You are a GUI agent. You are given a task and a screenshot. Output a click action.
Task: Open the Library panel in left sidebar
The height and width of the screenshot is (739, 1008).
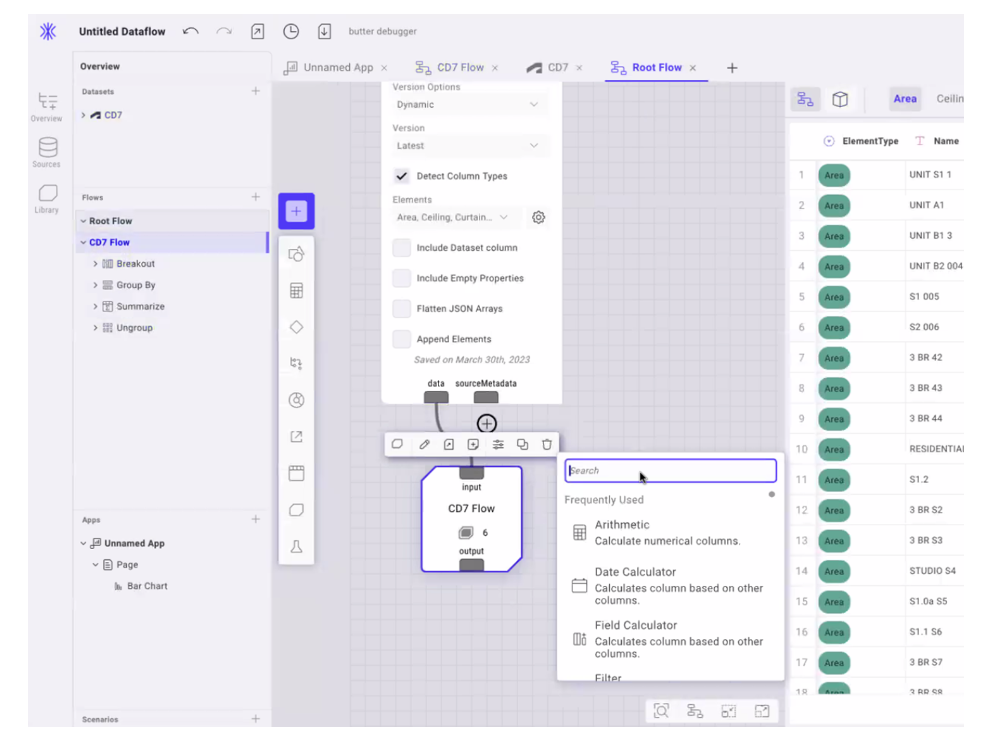click(46, 196)
